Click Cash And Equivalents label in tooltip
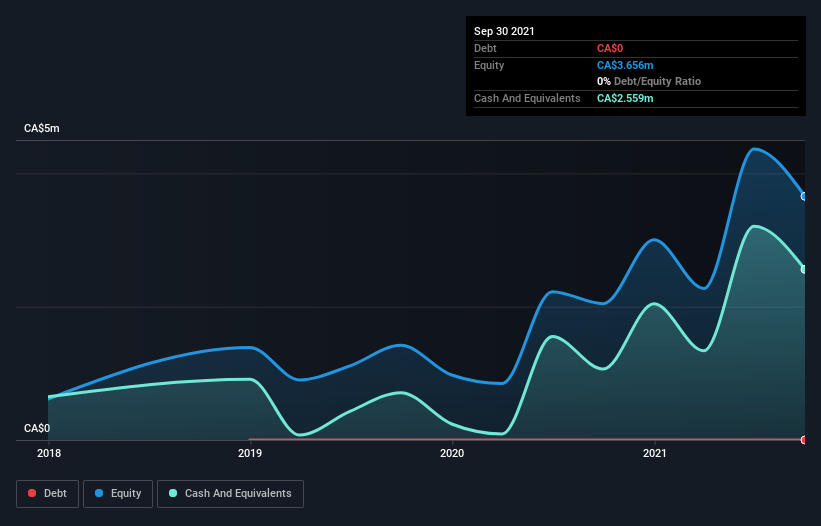821x526 pixels. click(x=527, y=98)
